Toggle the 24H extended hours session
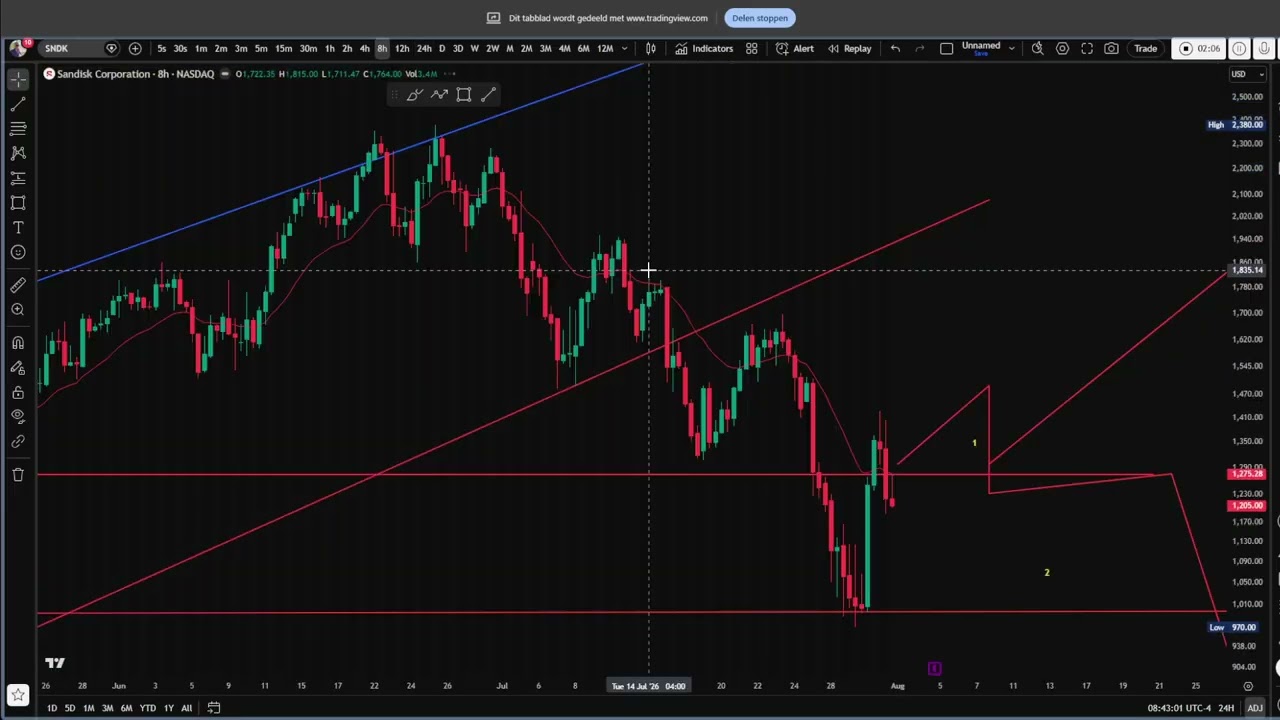The width and height of the screenshot is (1280, 720). point(1225,708)
